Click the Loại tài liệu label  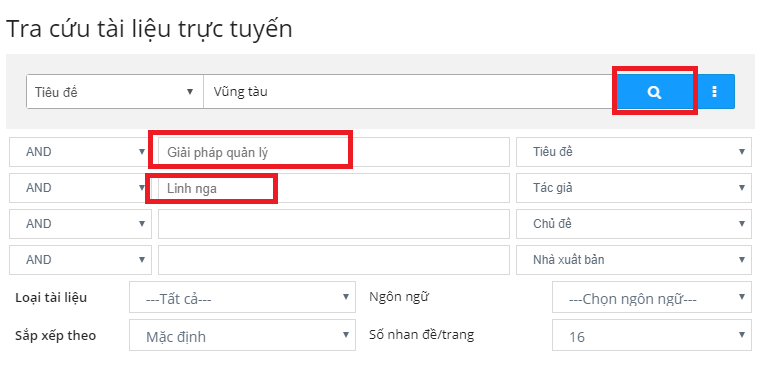point(51,297)
